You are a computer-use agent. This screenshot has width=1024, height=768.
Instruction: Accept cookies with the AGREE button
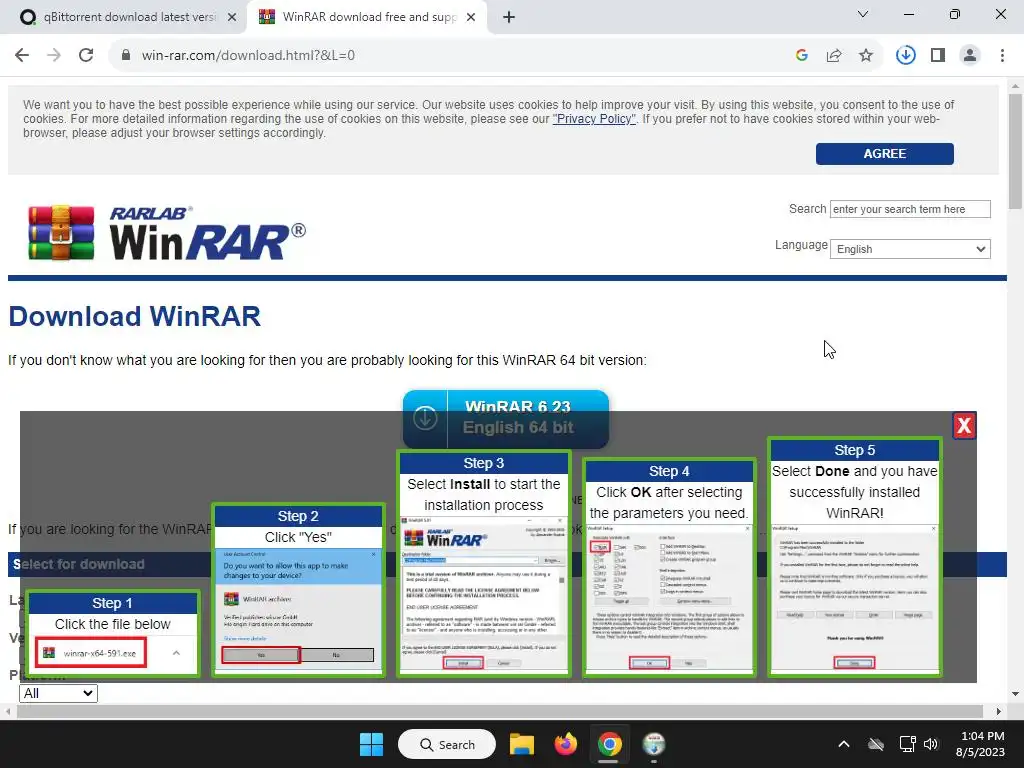[884, 153]
